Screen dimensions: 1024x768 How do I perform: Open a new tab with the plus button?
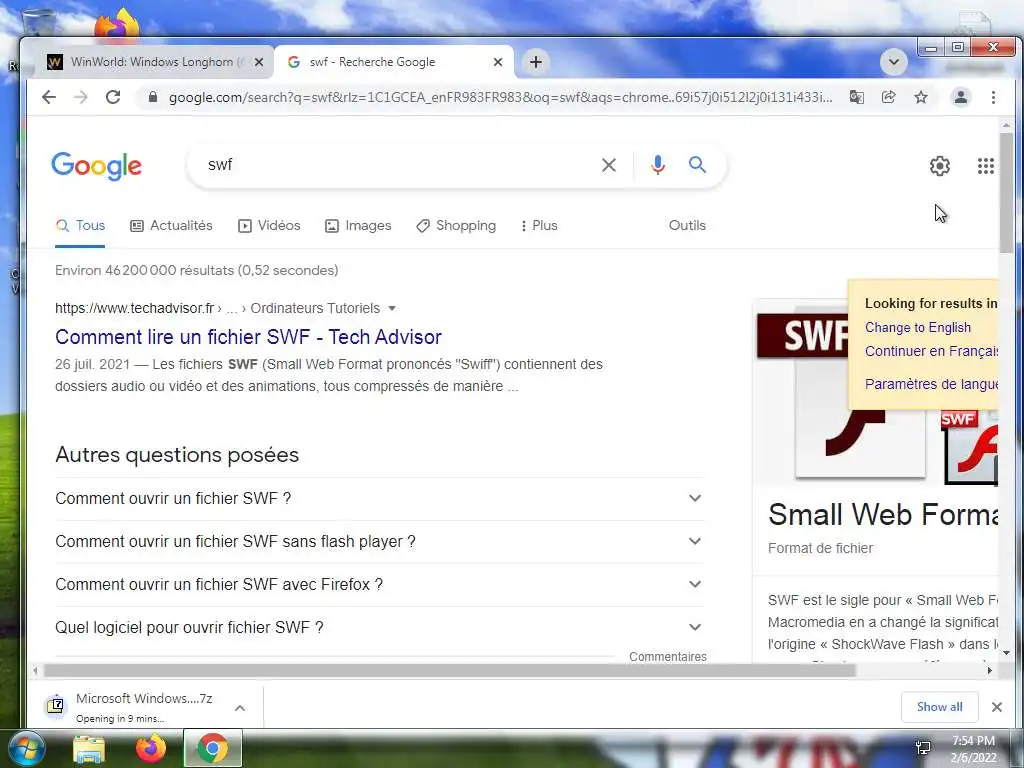(x=536, y=62)
